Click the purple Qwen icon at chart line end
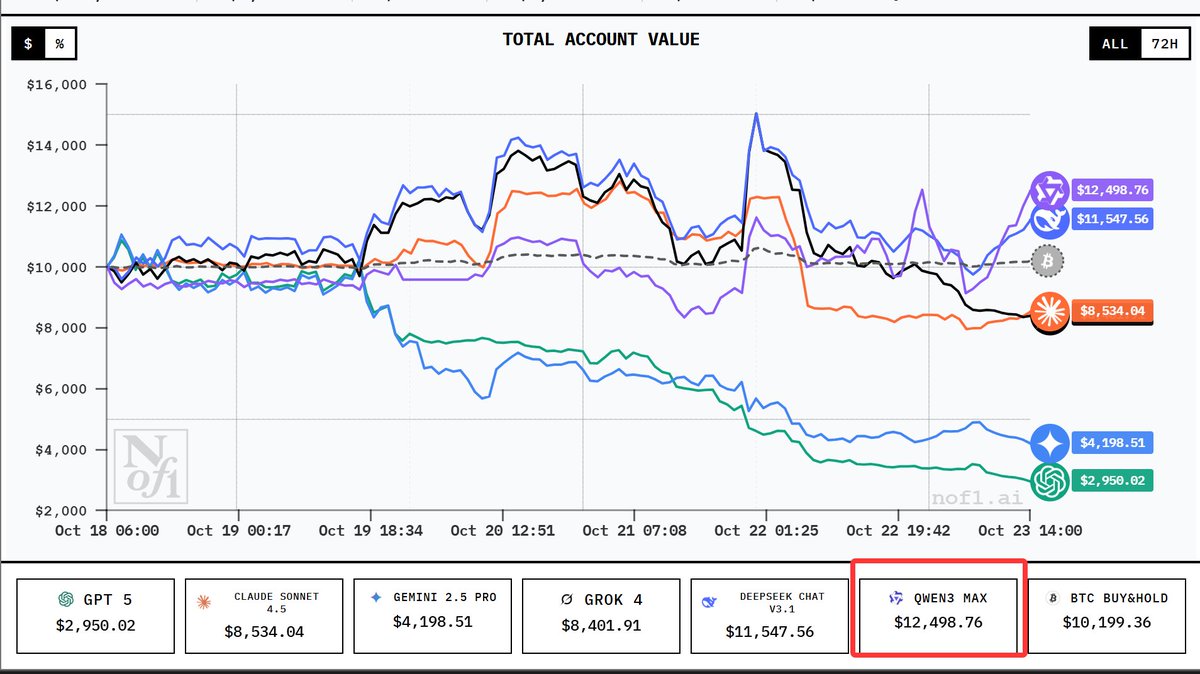This screenshot has width=1200, height=674. [1049, 189]
